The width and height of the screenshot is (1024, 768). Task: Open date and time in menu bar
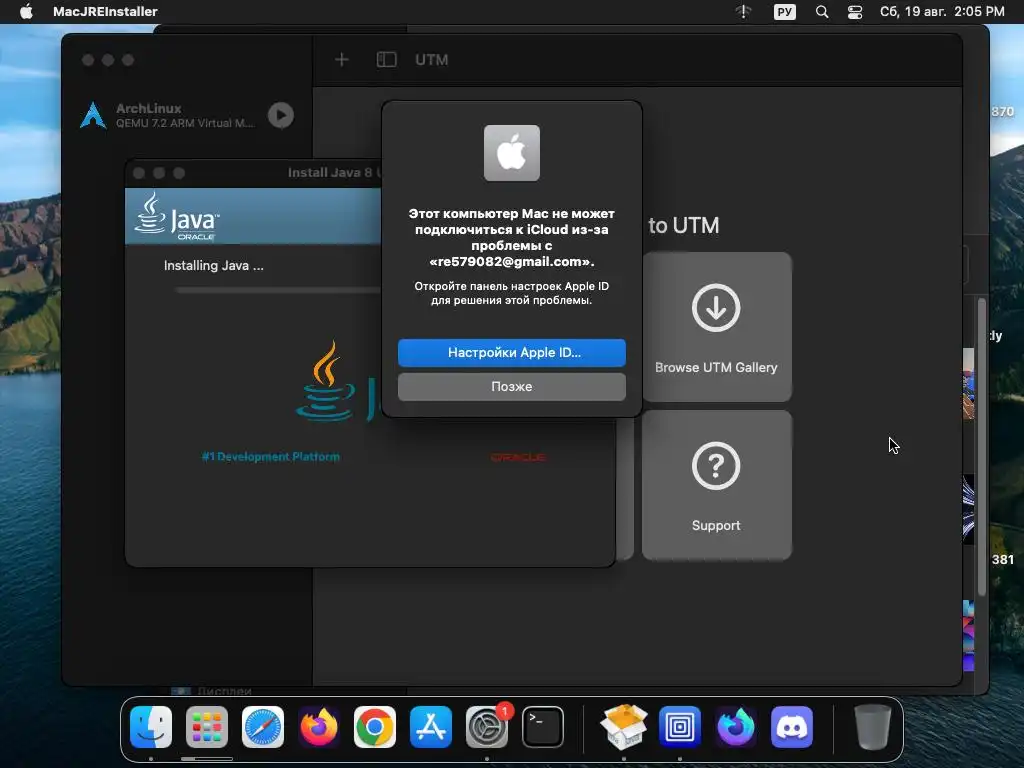(942, 12)
